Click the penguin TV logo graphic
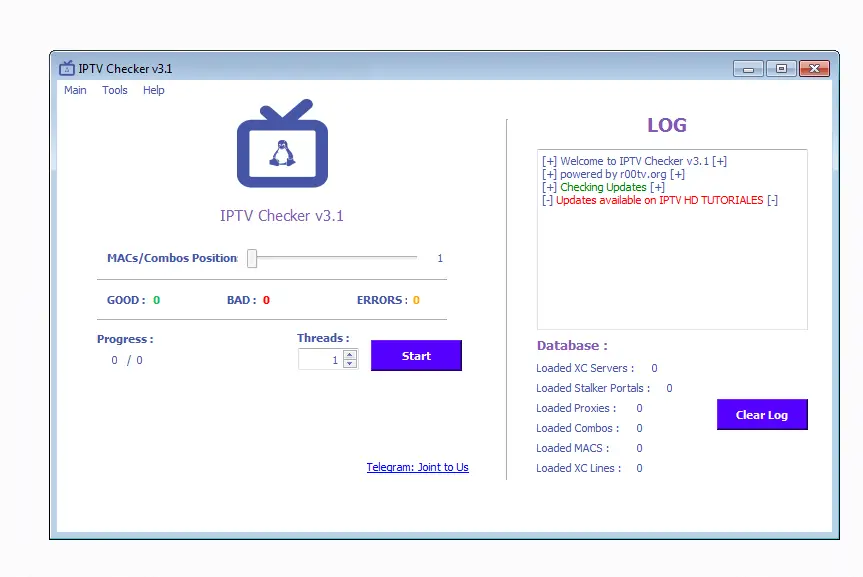 pos(281,146)
